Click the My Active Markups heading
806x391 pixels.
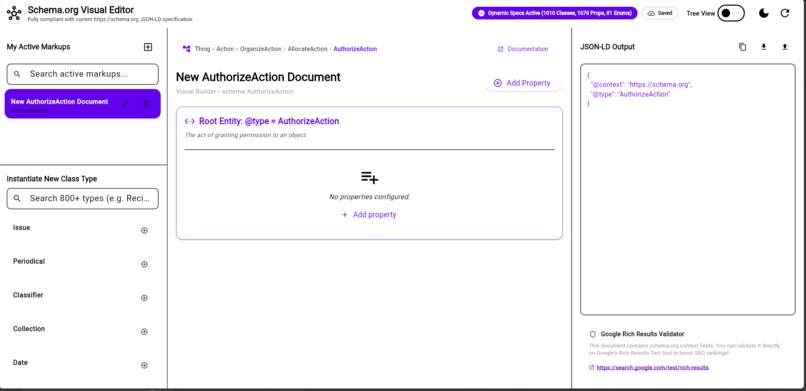pos(39,47)
